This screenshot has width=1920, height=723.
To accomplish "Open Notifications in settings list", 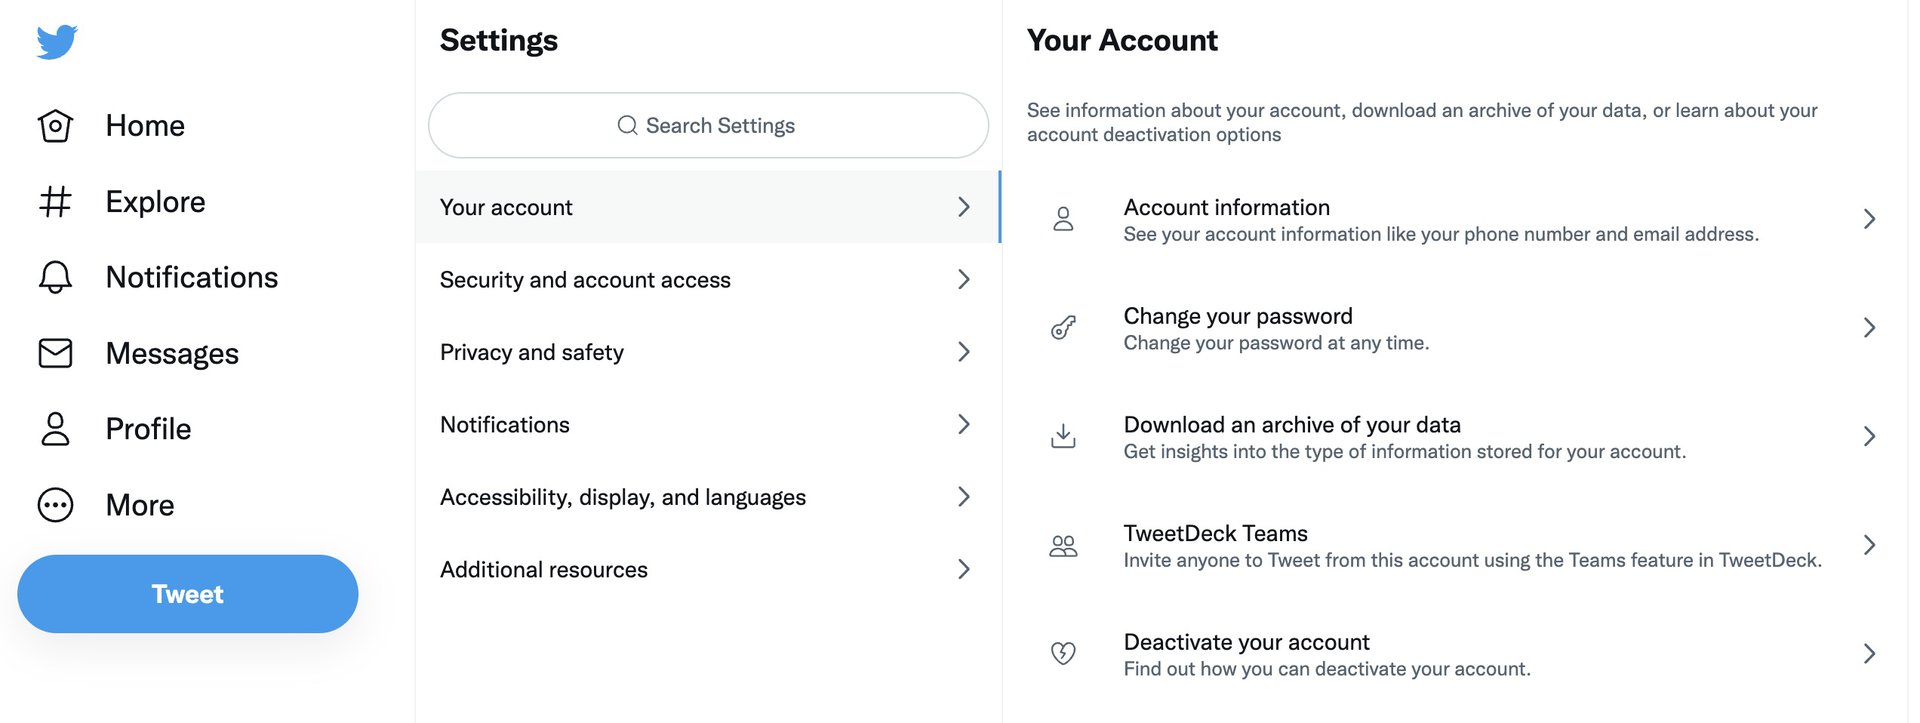I will [505, 425].
